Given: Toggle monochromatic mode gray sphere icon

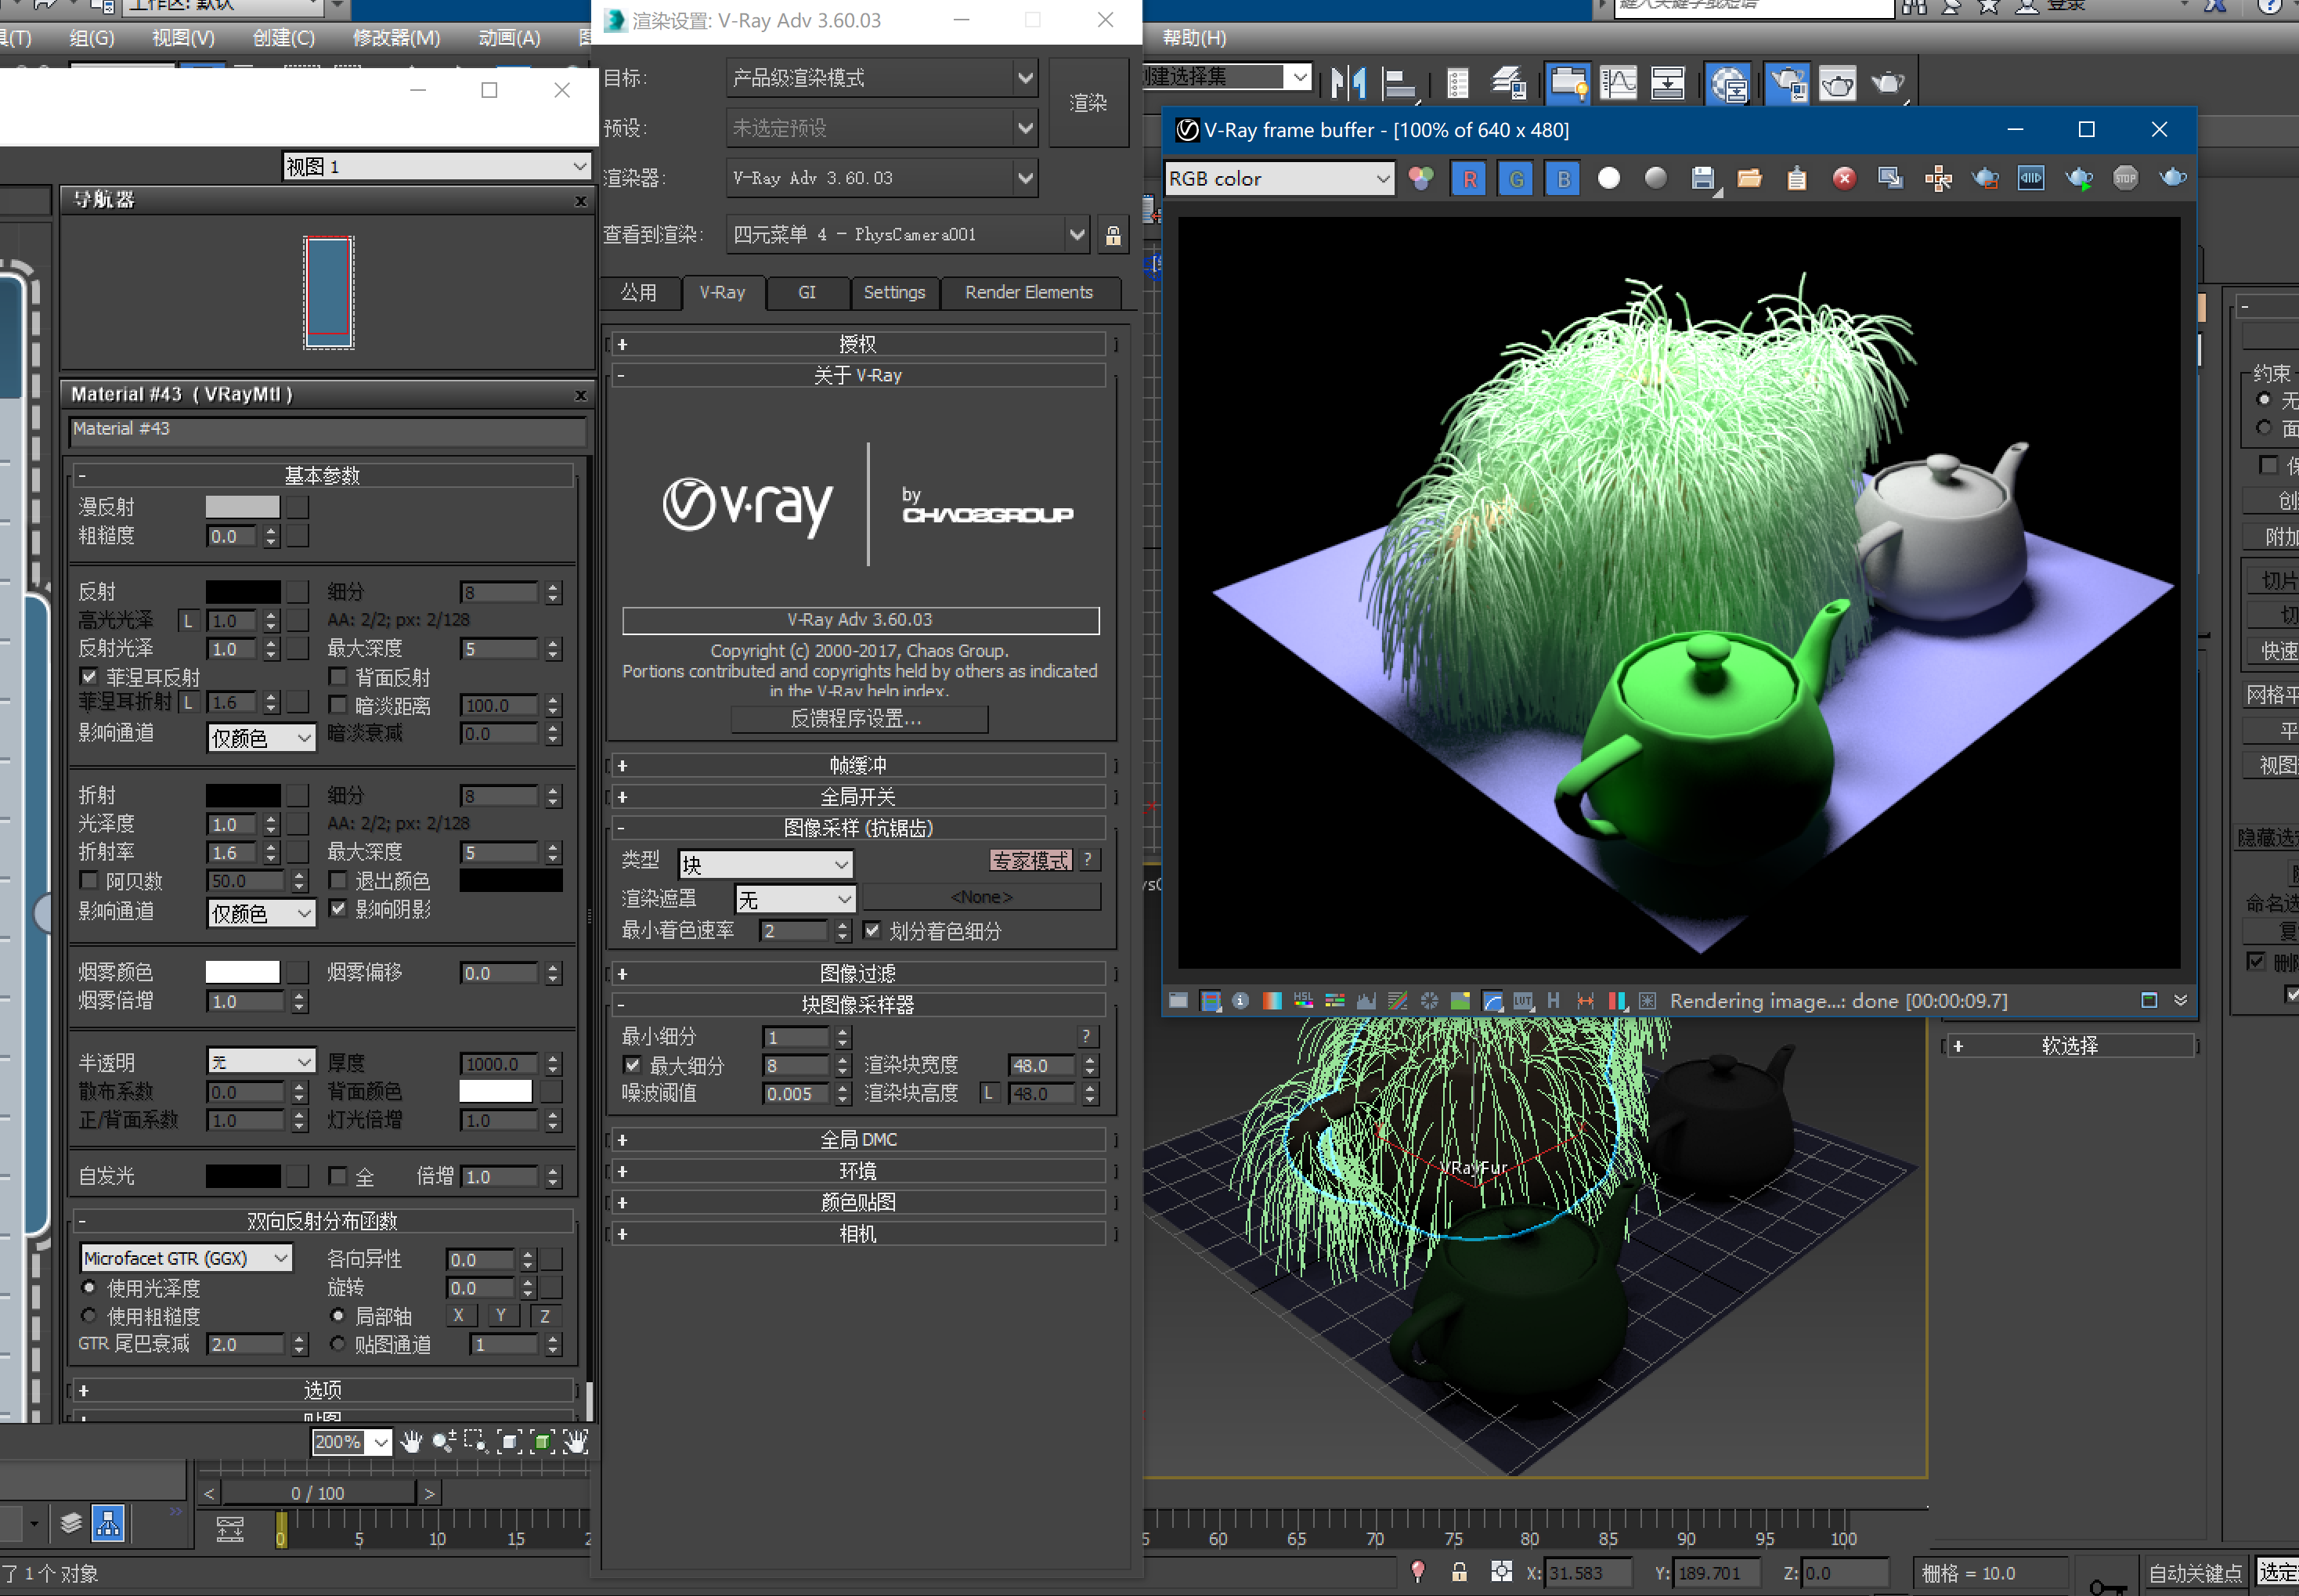Looking at the screenshot, I should tap(1656, 179).
